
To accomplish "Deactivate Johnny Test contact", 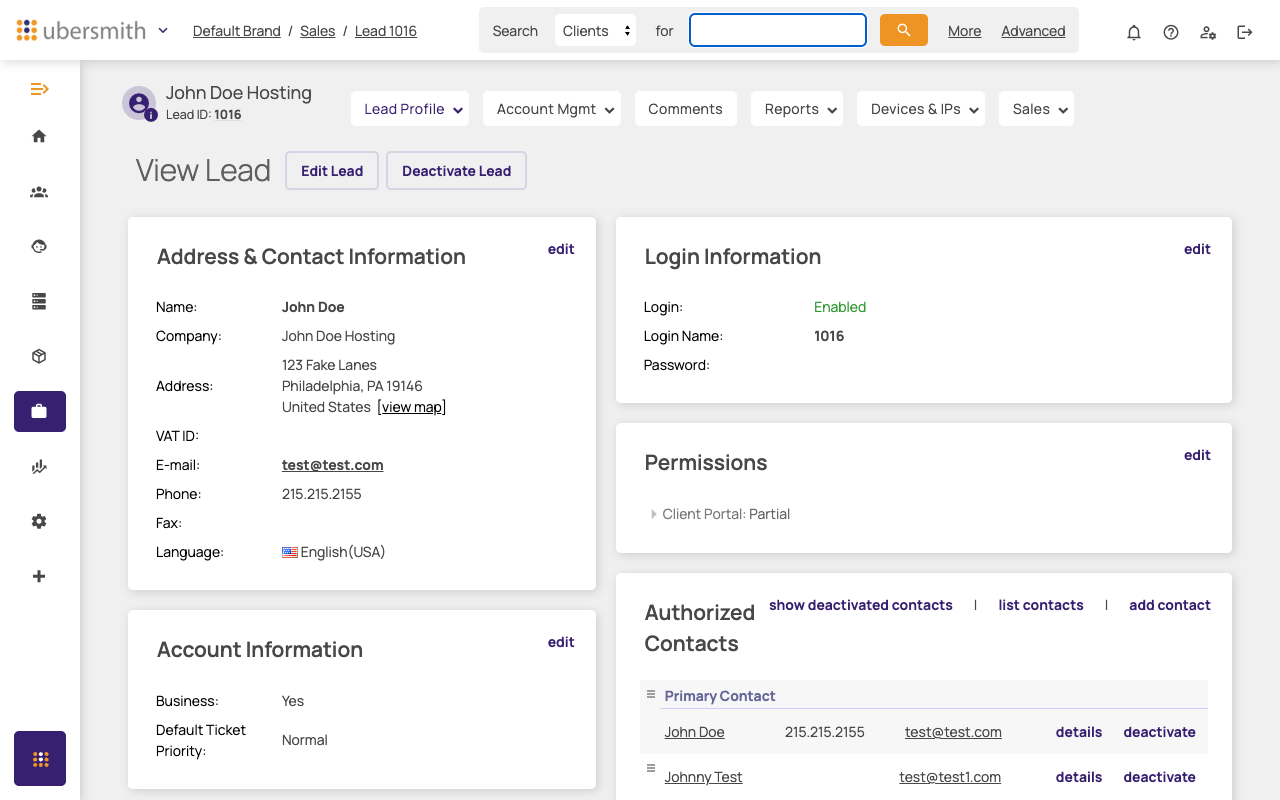I will tap(1159, 777).
